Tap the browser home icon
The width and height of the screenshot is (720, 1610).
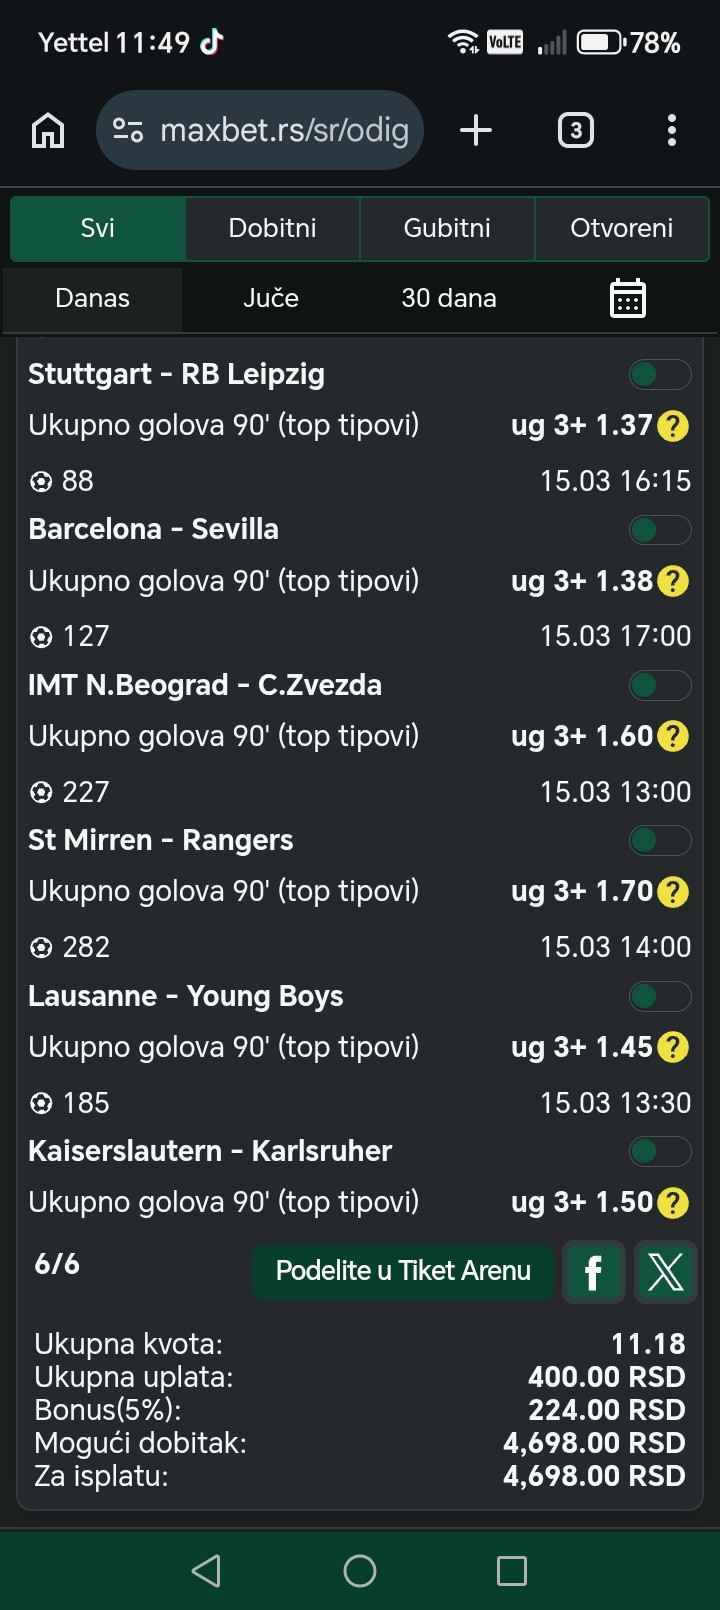click(x=48, y=131)
